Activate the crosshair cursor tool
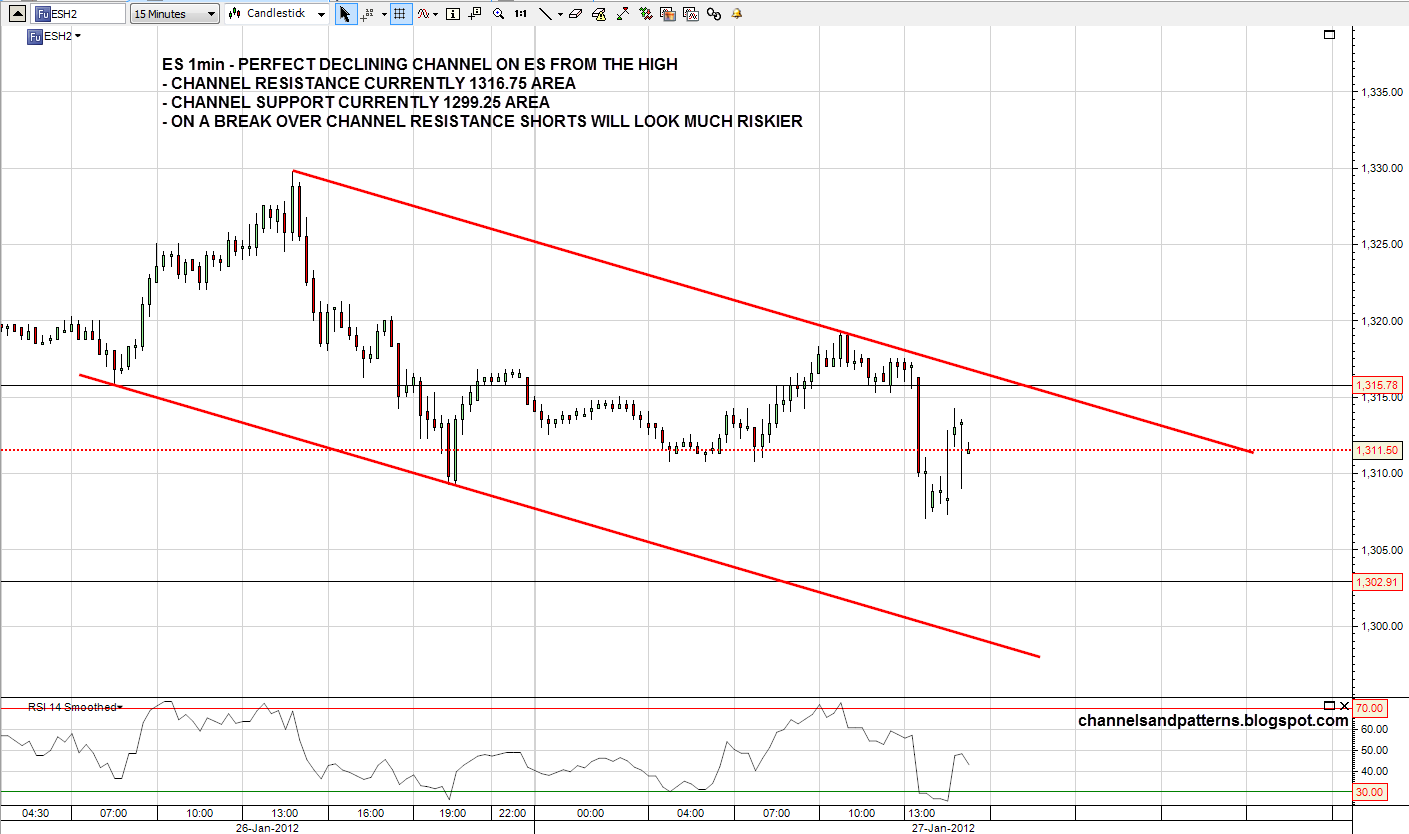 [x=367, y=14]
